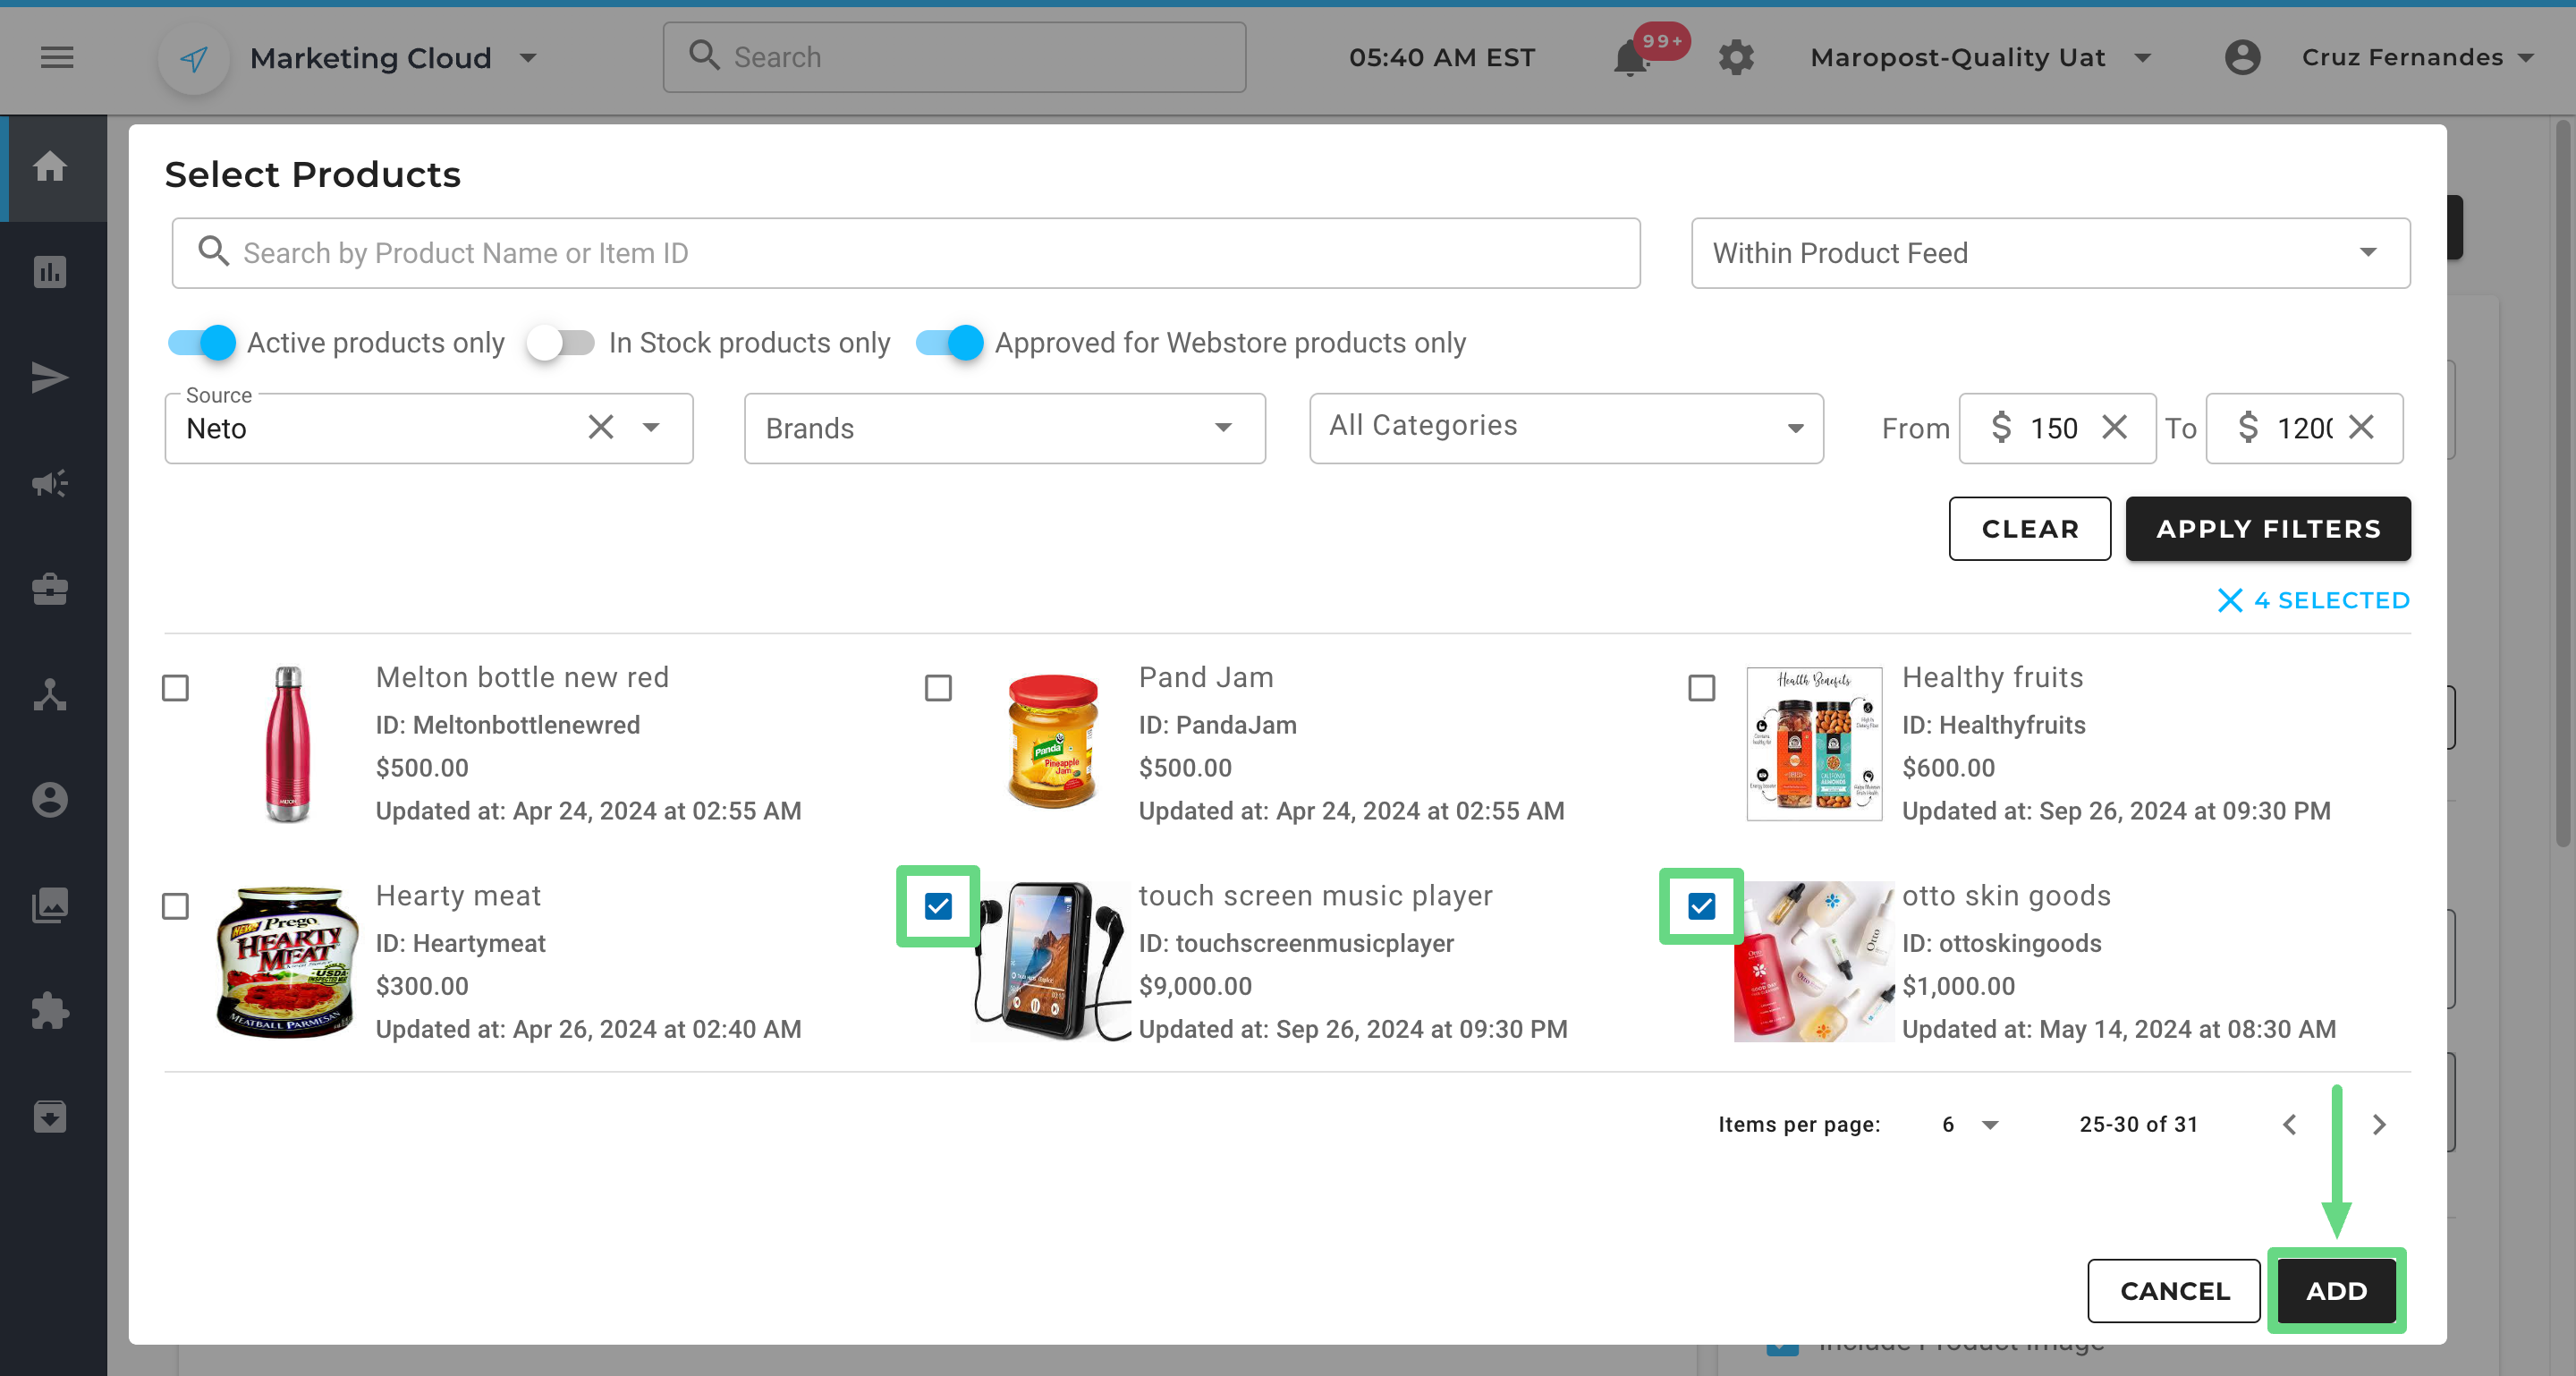Toggle Active products only switch
The image size is (2576, 1376).
click(202, 343)
